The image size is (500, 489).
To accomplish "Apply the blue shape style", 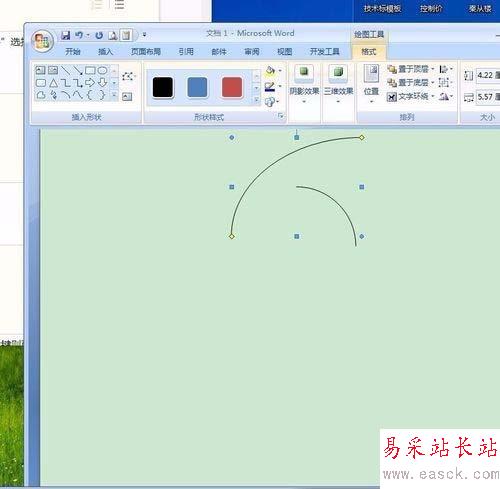I will tap(197, 87).
